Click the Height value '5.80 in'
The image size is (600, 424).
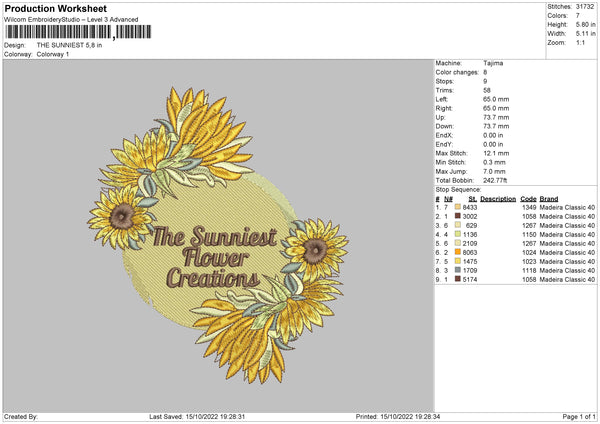pyautogui.click(x=585, y=24)
